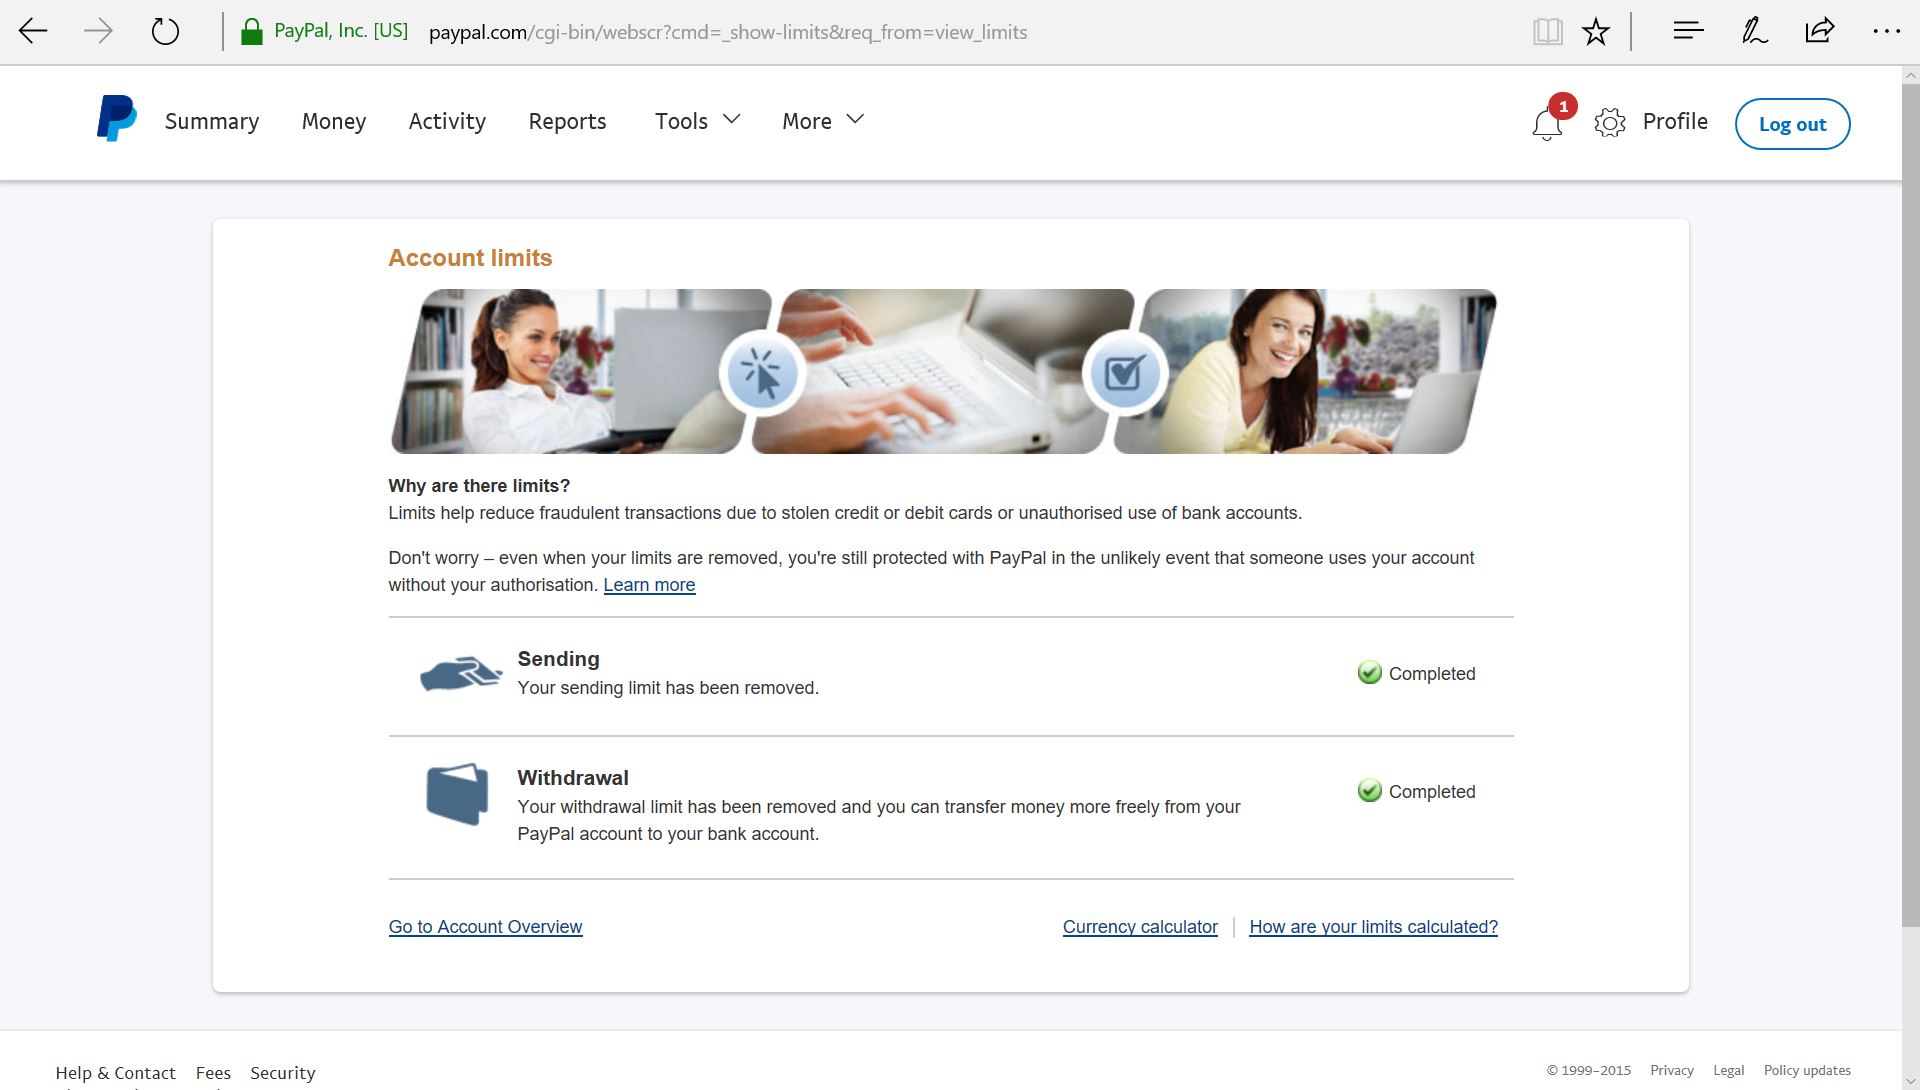Add page to favorites star icon
Image resolution: width=1920 pixels, height=1090 pixels.
[1596, 31]
